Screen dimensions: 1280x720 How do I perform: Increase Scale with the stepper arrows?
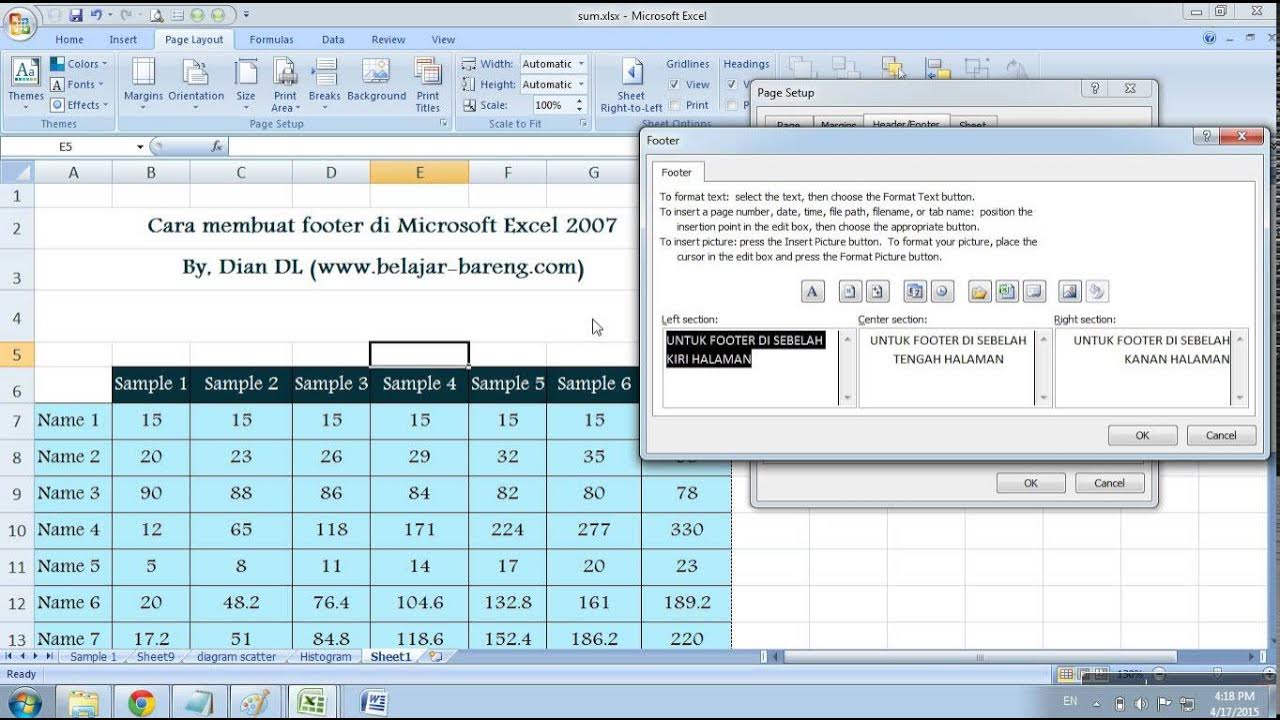tap(579, 101)
